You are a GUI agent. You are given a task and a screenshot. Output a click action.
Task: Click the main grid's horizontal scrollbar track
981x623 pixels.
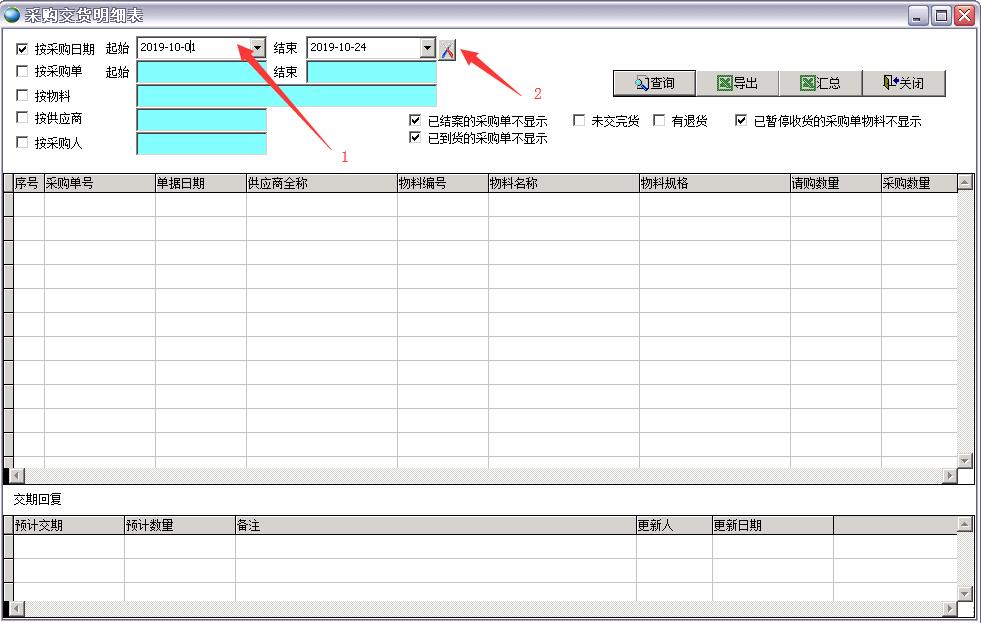coord(480,476)
